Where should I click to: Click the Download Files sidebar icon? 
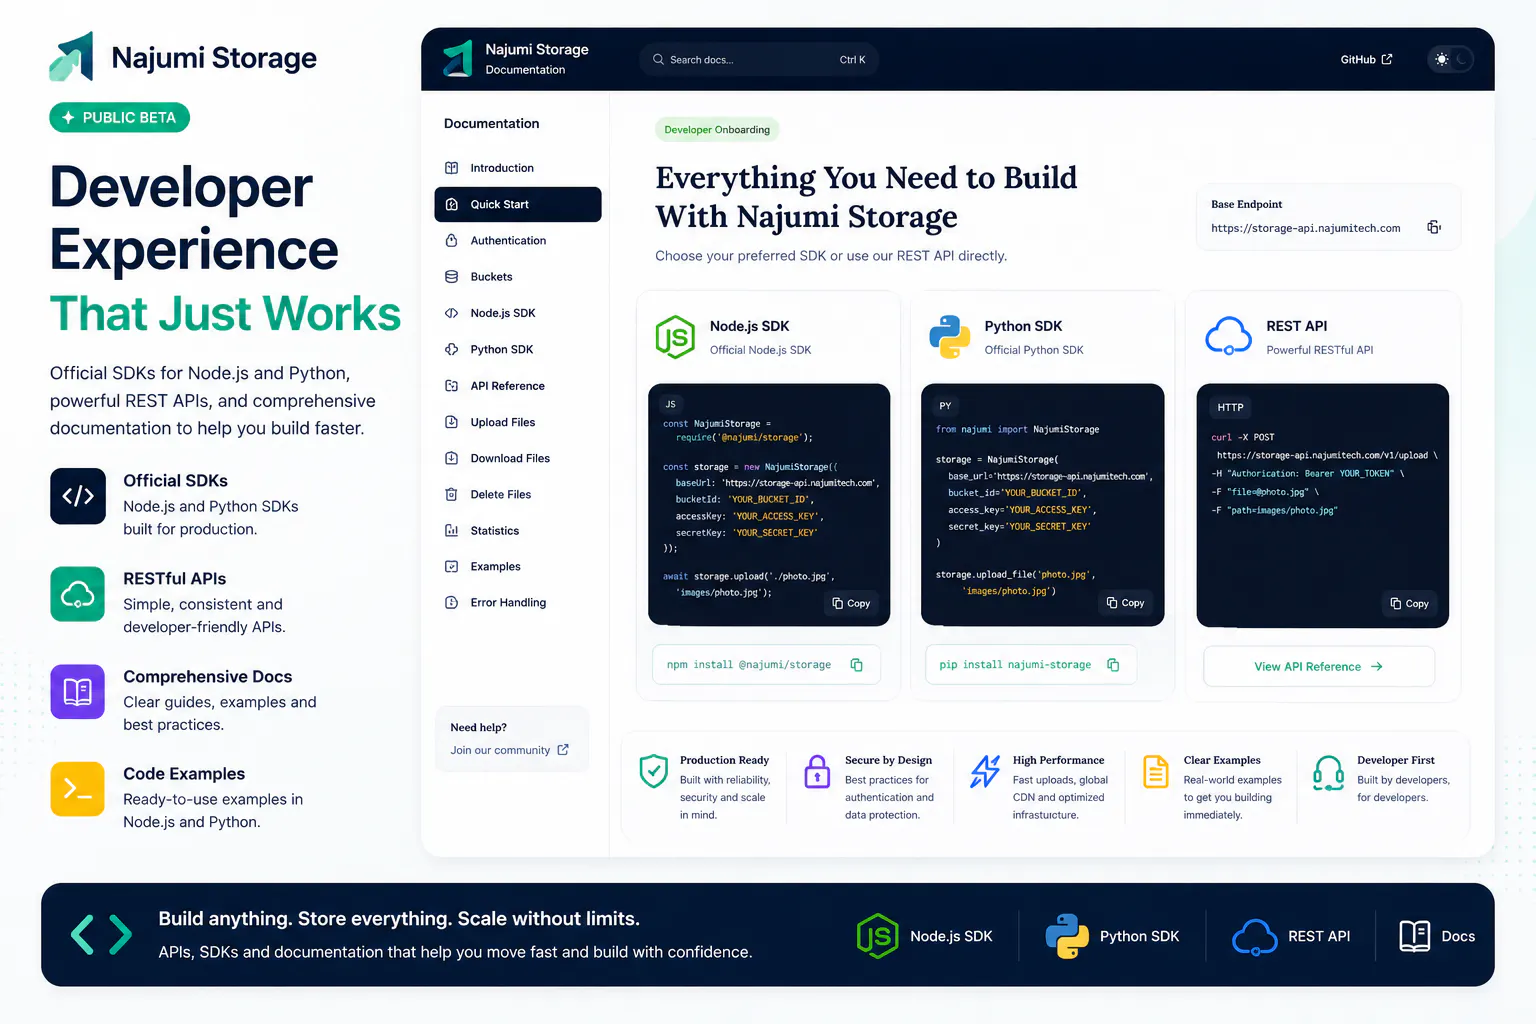(x=452, y=458)
